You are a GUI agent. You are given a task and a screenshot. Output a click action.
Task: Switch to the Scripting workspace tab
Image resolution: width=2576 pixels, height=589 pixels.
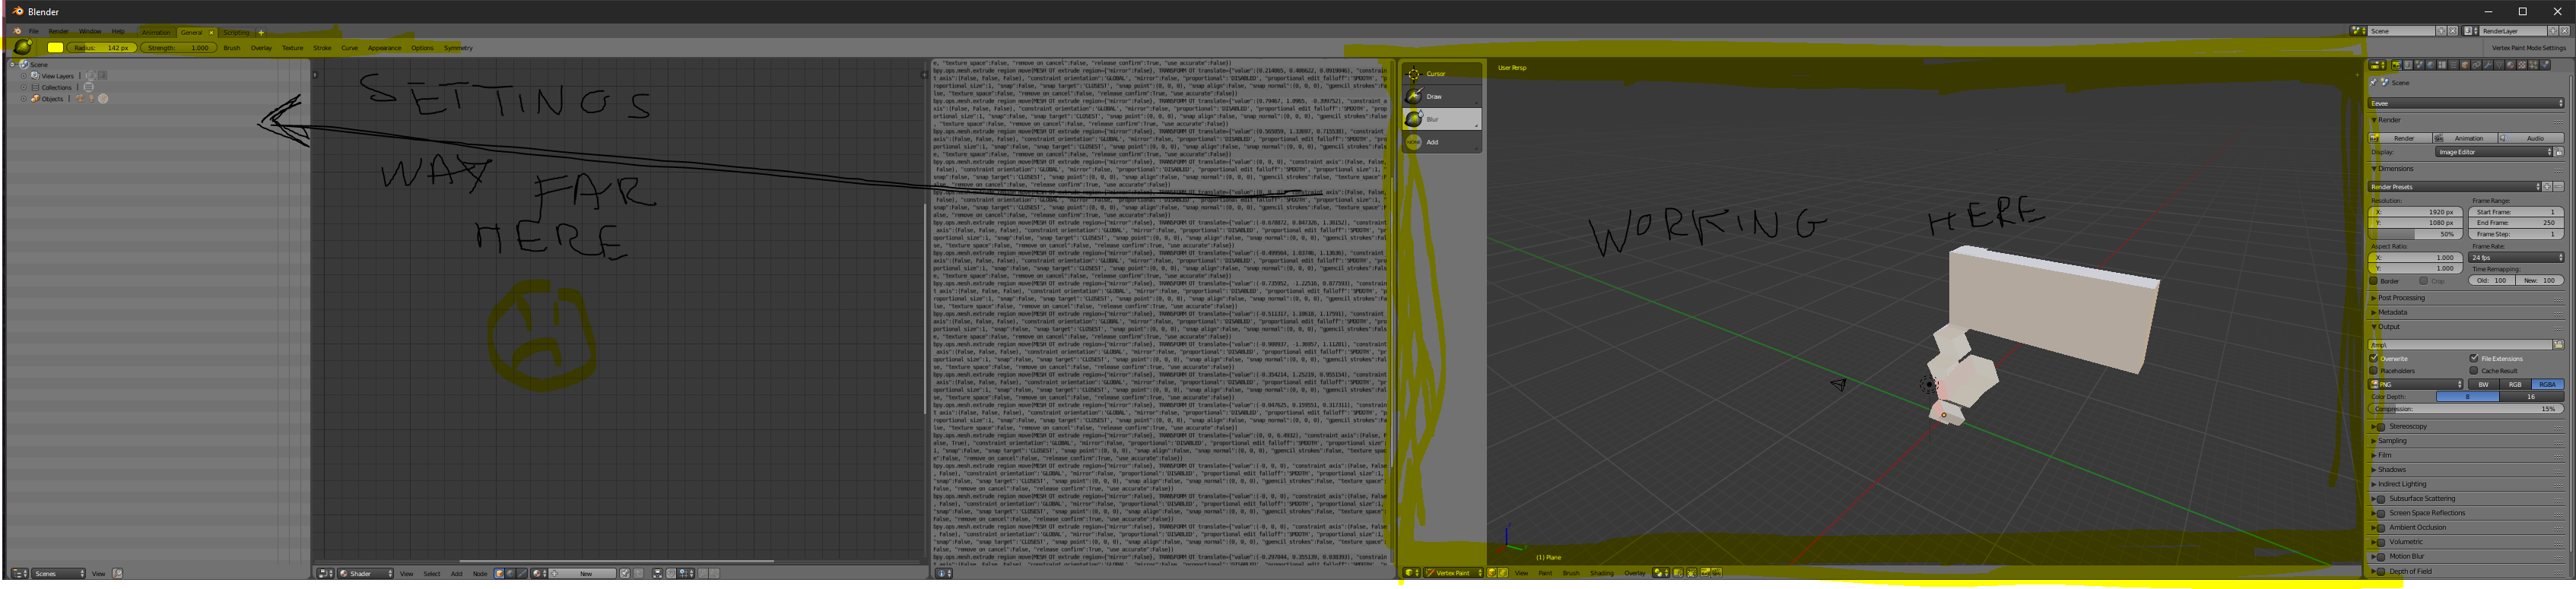[236, 32]
